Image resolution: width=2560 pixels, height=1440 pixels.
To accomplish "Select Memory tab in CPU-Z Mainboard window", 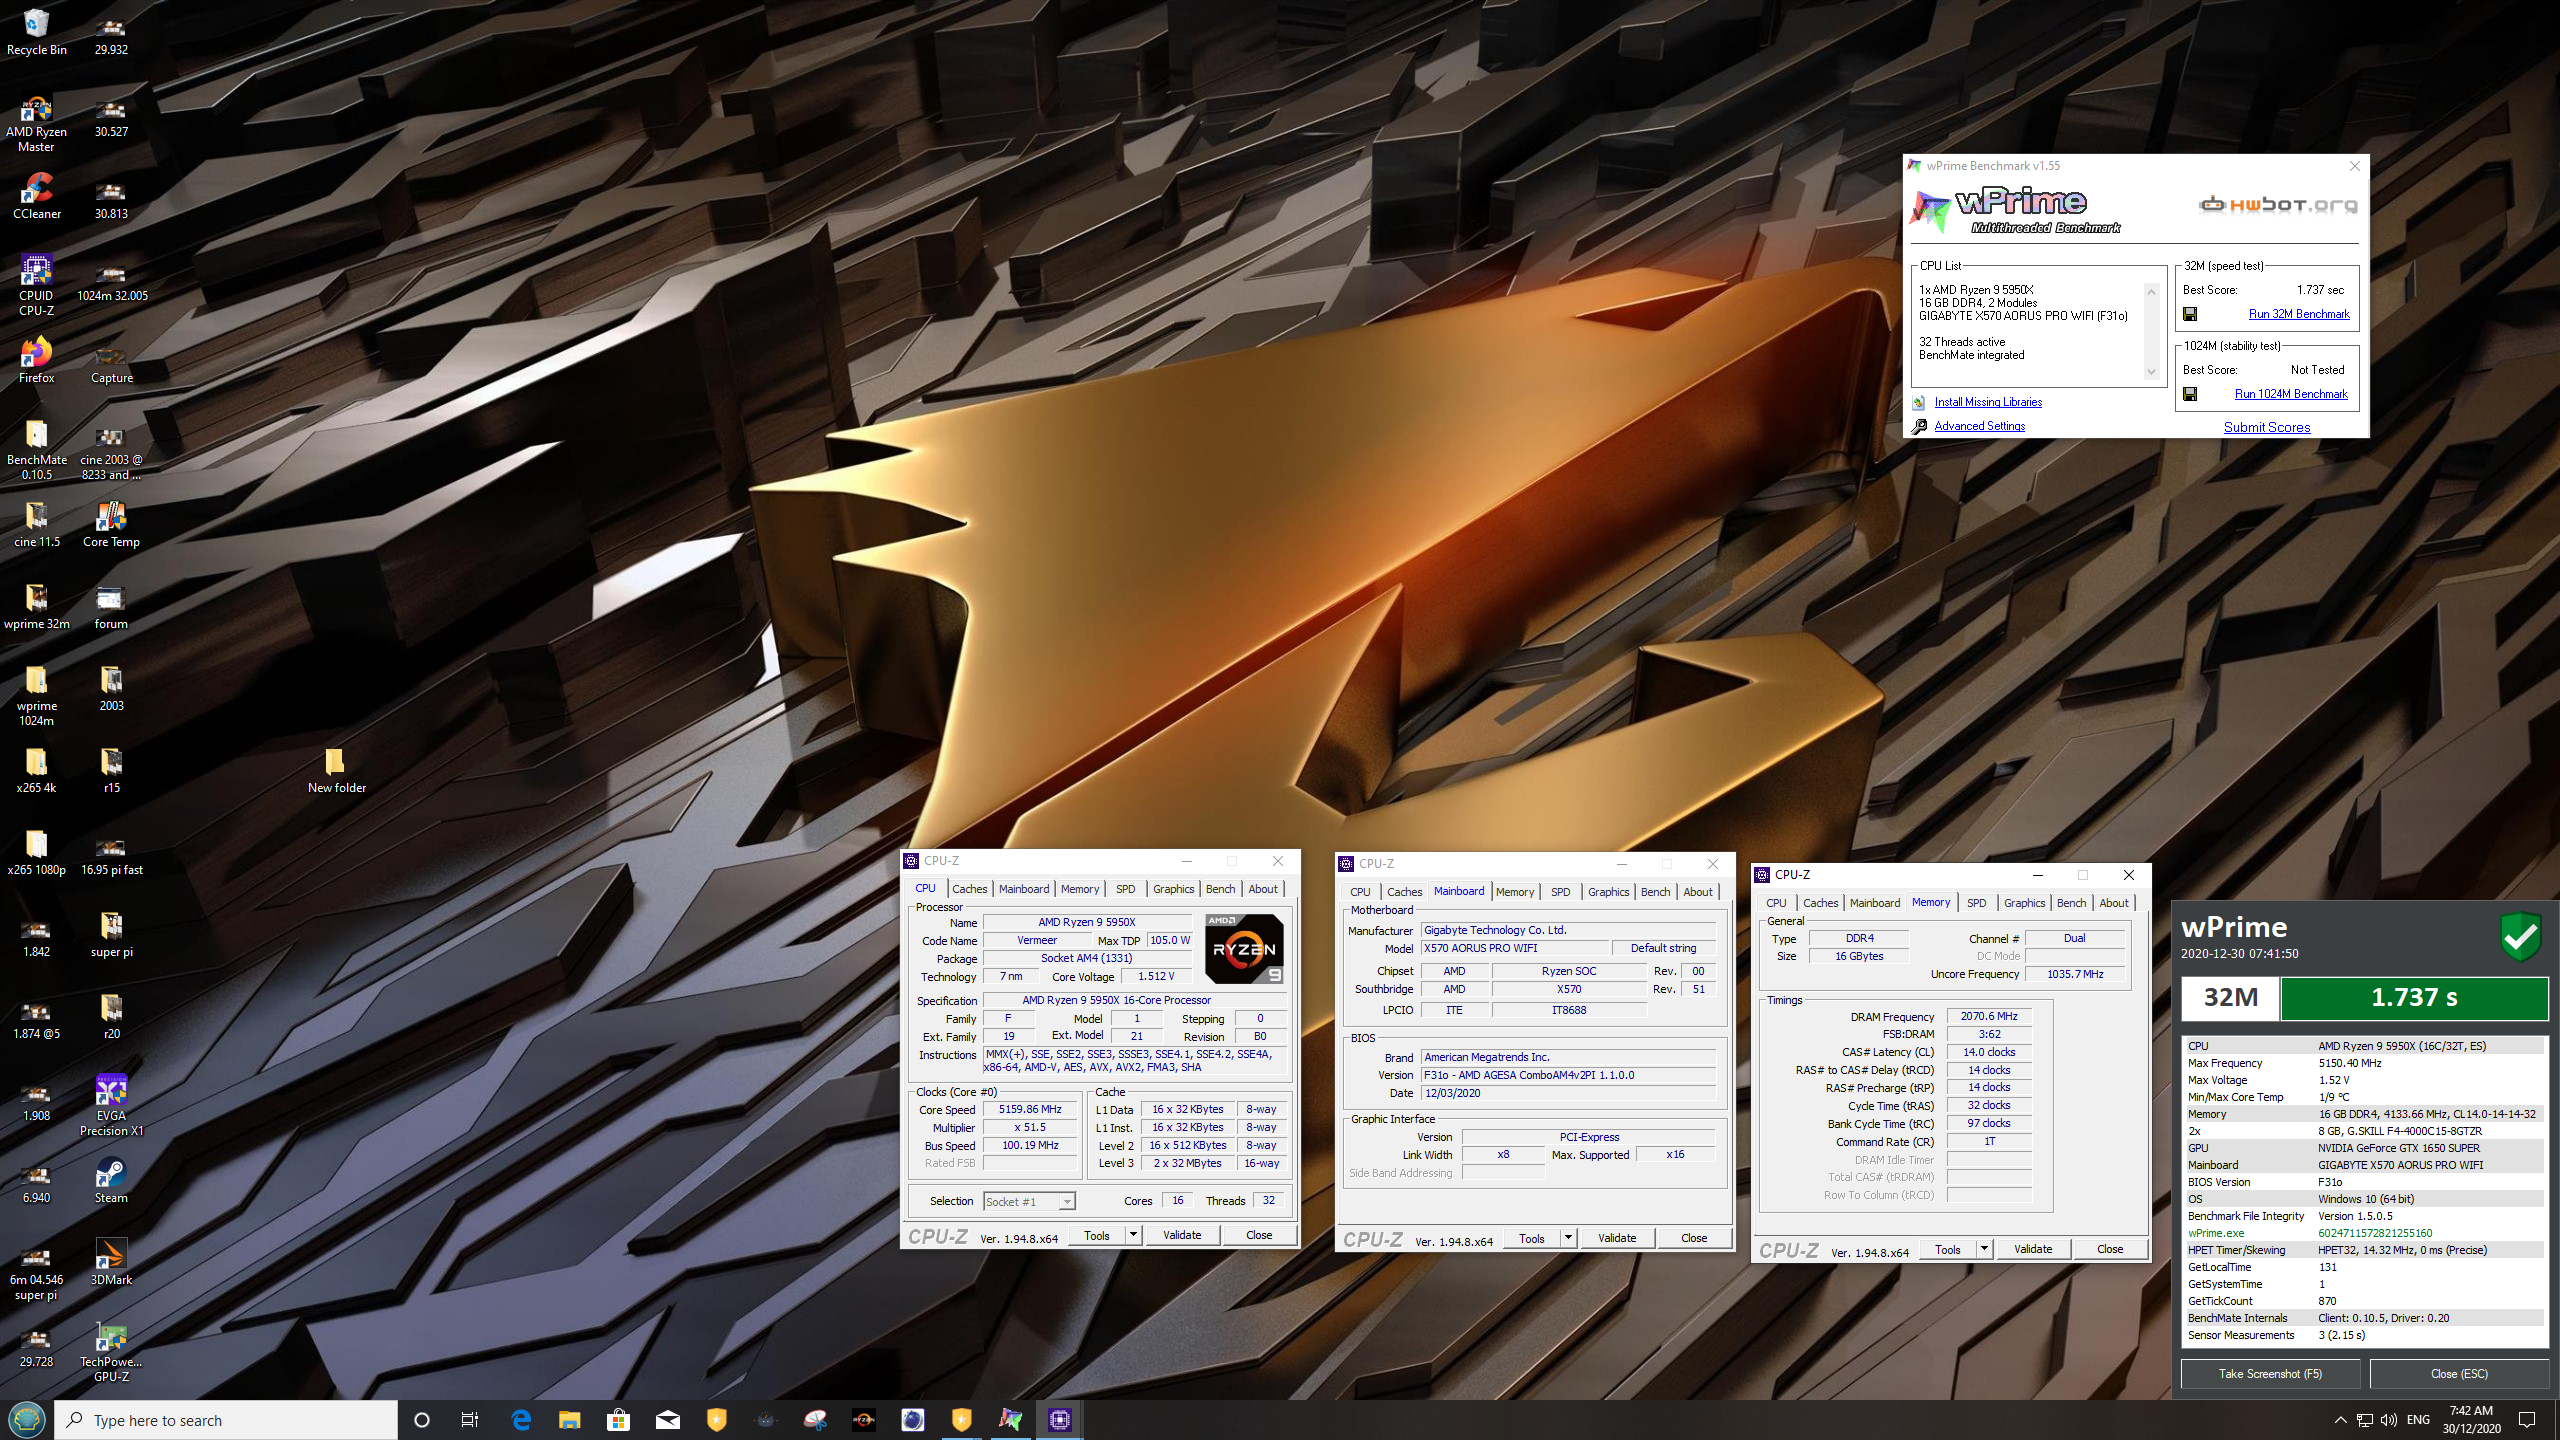I will [x=1514, y=892].
